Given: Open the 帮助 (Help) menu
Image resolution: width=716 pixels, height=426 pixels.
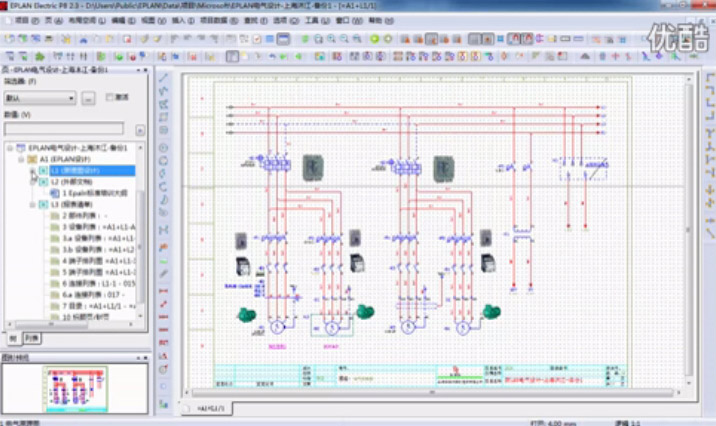Looking at the screenshot, I should coord(380,21).
